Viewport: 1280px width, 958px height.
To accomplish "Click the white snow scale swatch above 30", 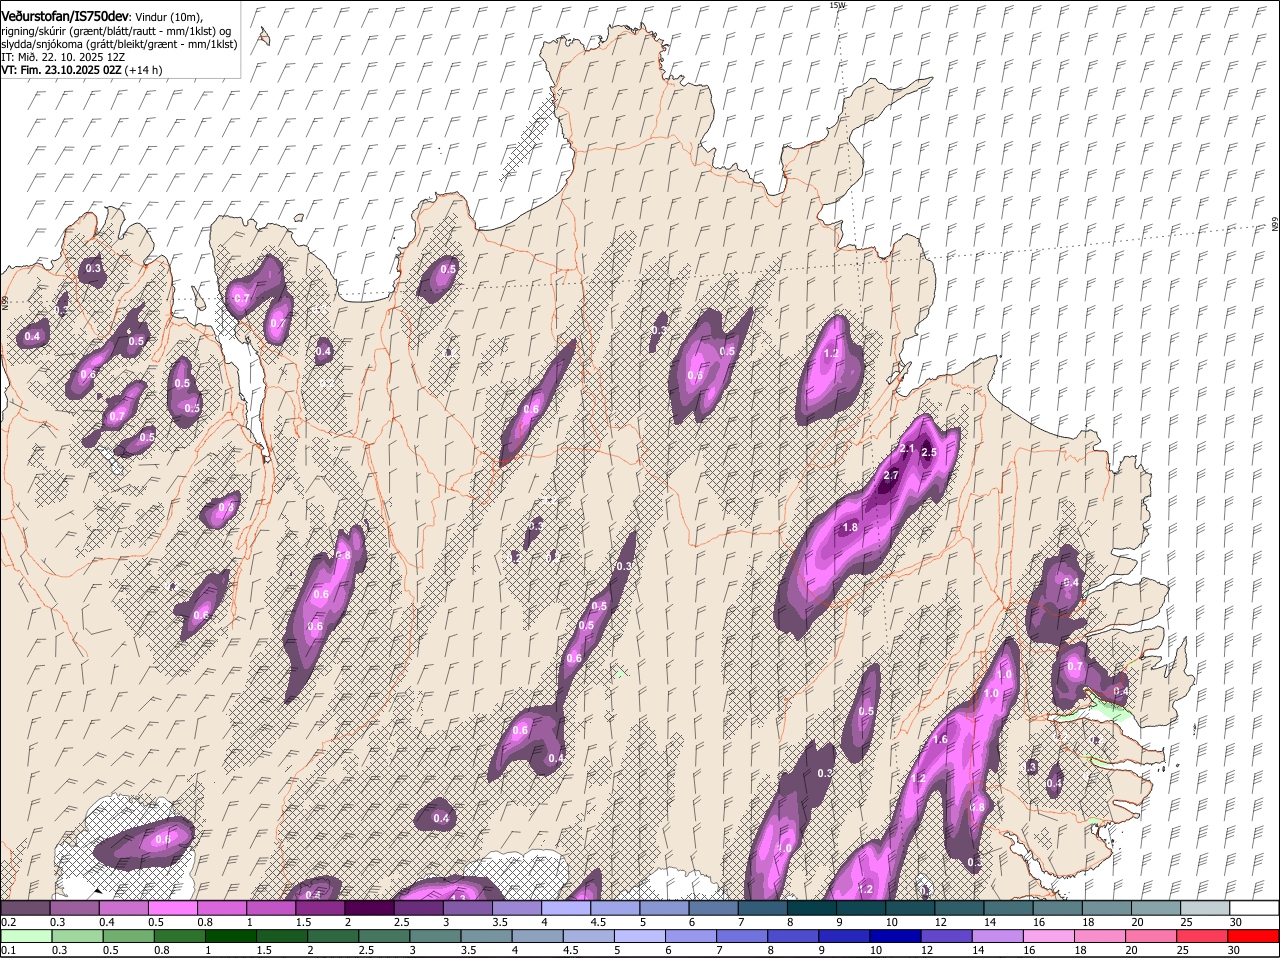I will coord(1255,908).
